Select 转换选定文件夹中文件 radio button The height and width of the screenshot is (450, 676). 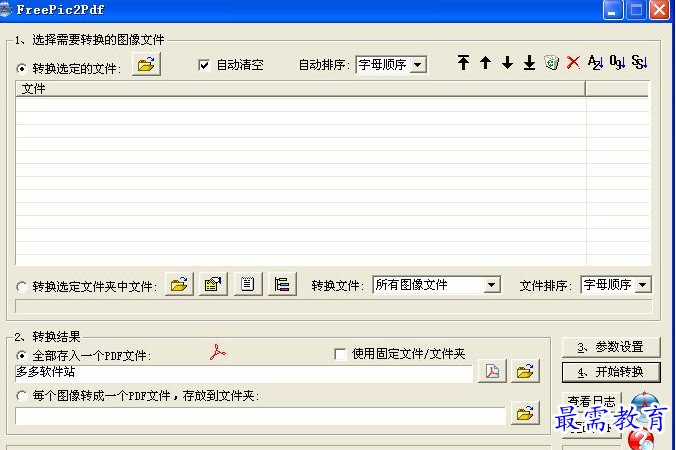point(21,287)
